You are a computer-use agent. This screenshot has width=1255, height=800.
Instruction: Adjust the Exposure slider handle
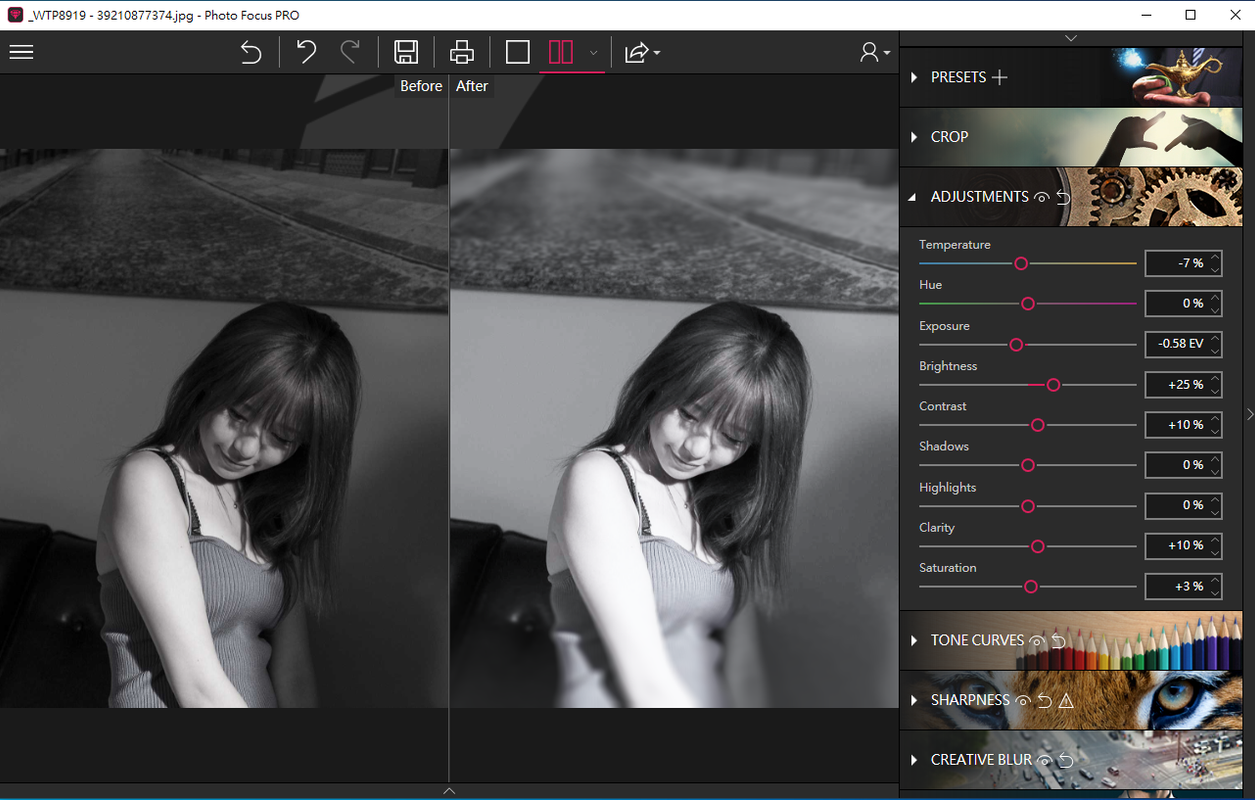(x=1016, y=345)
